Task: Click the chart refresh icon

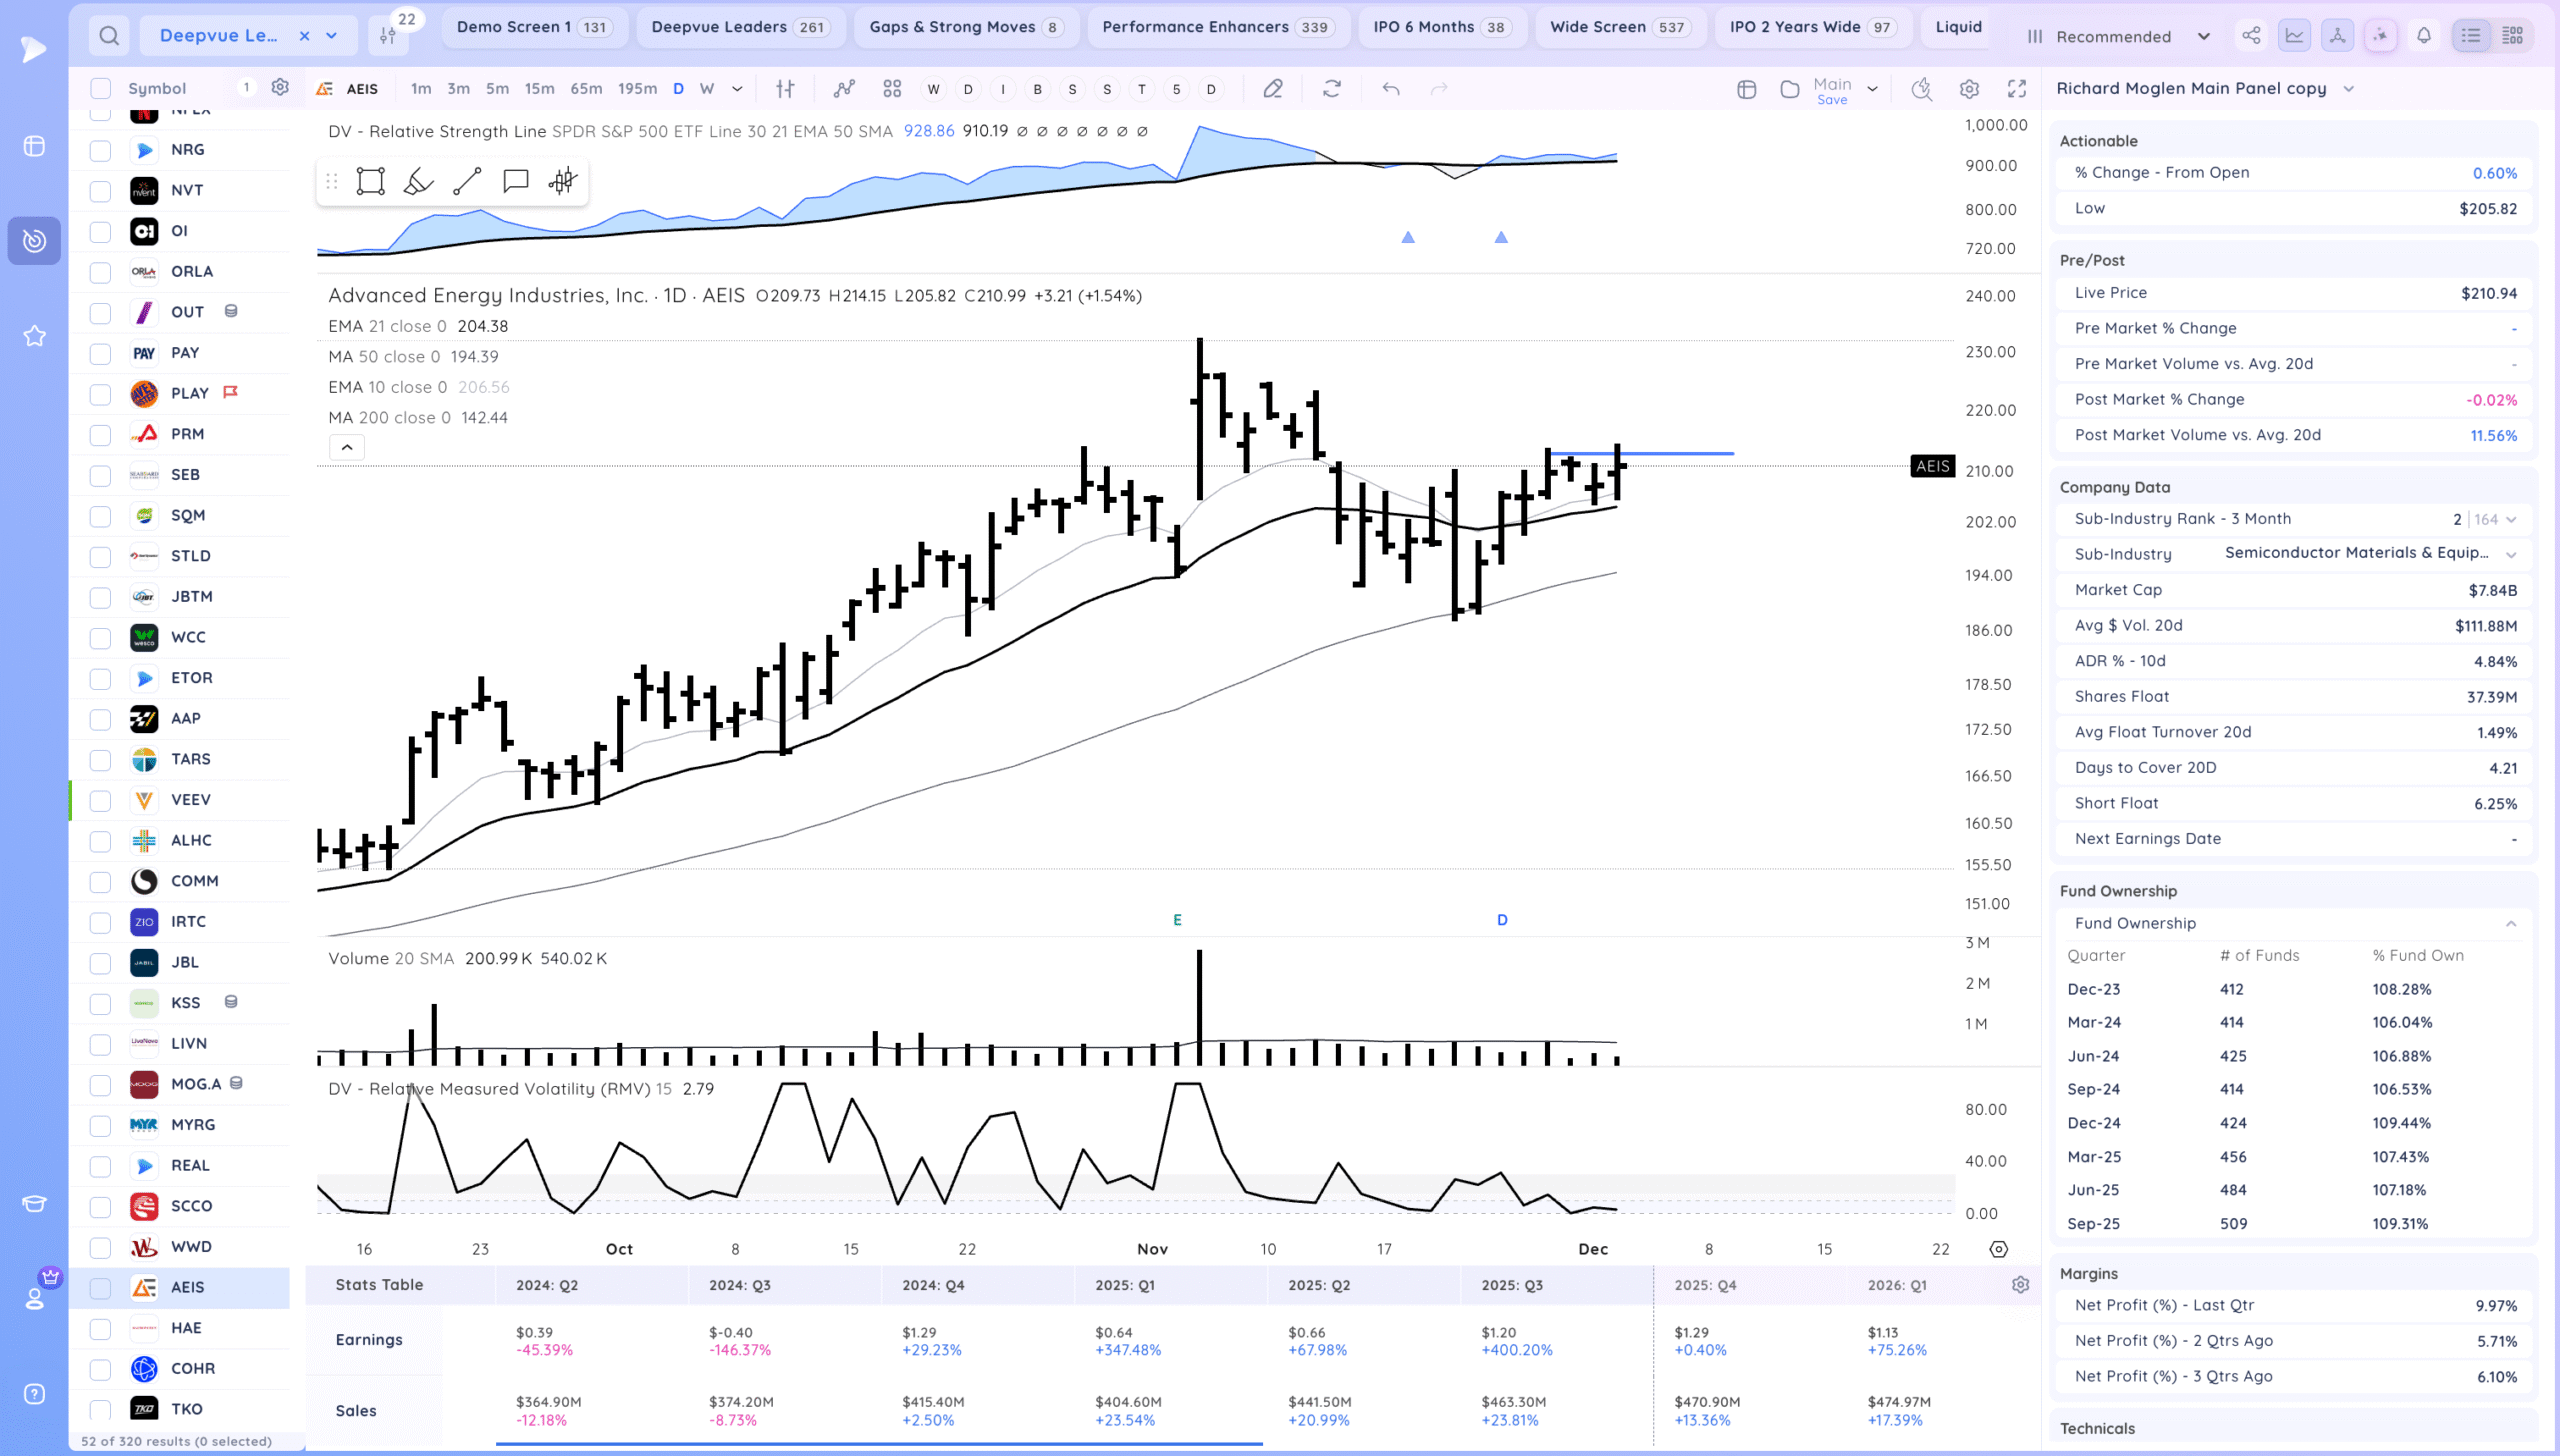Action: click(x=1331, y=89)
